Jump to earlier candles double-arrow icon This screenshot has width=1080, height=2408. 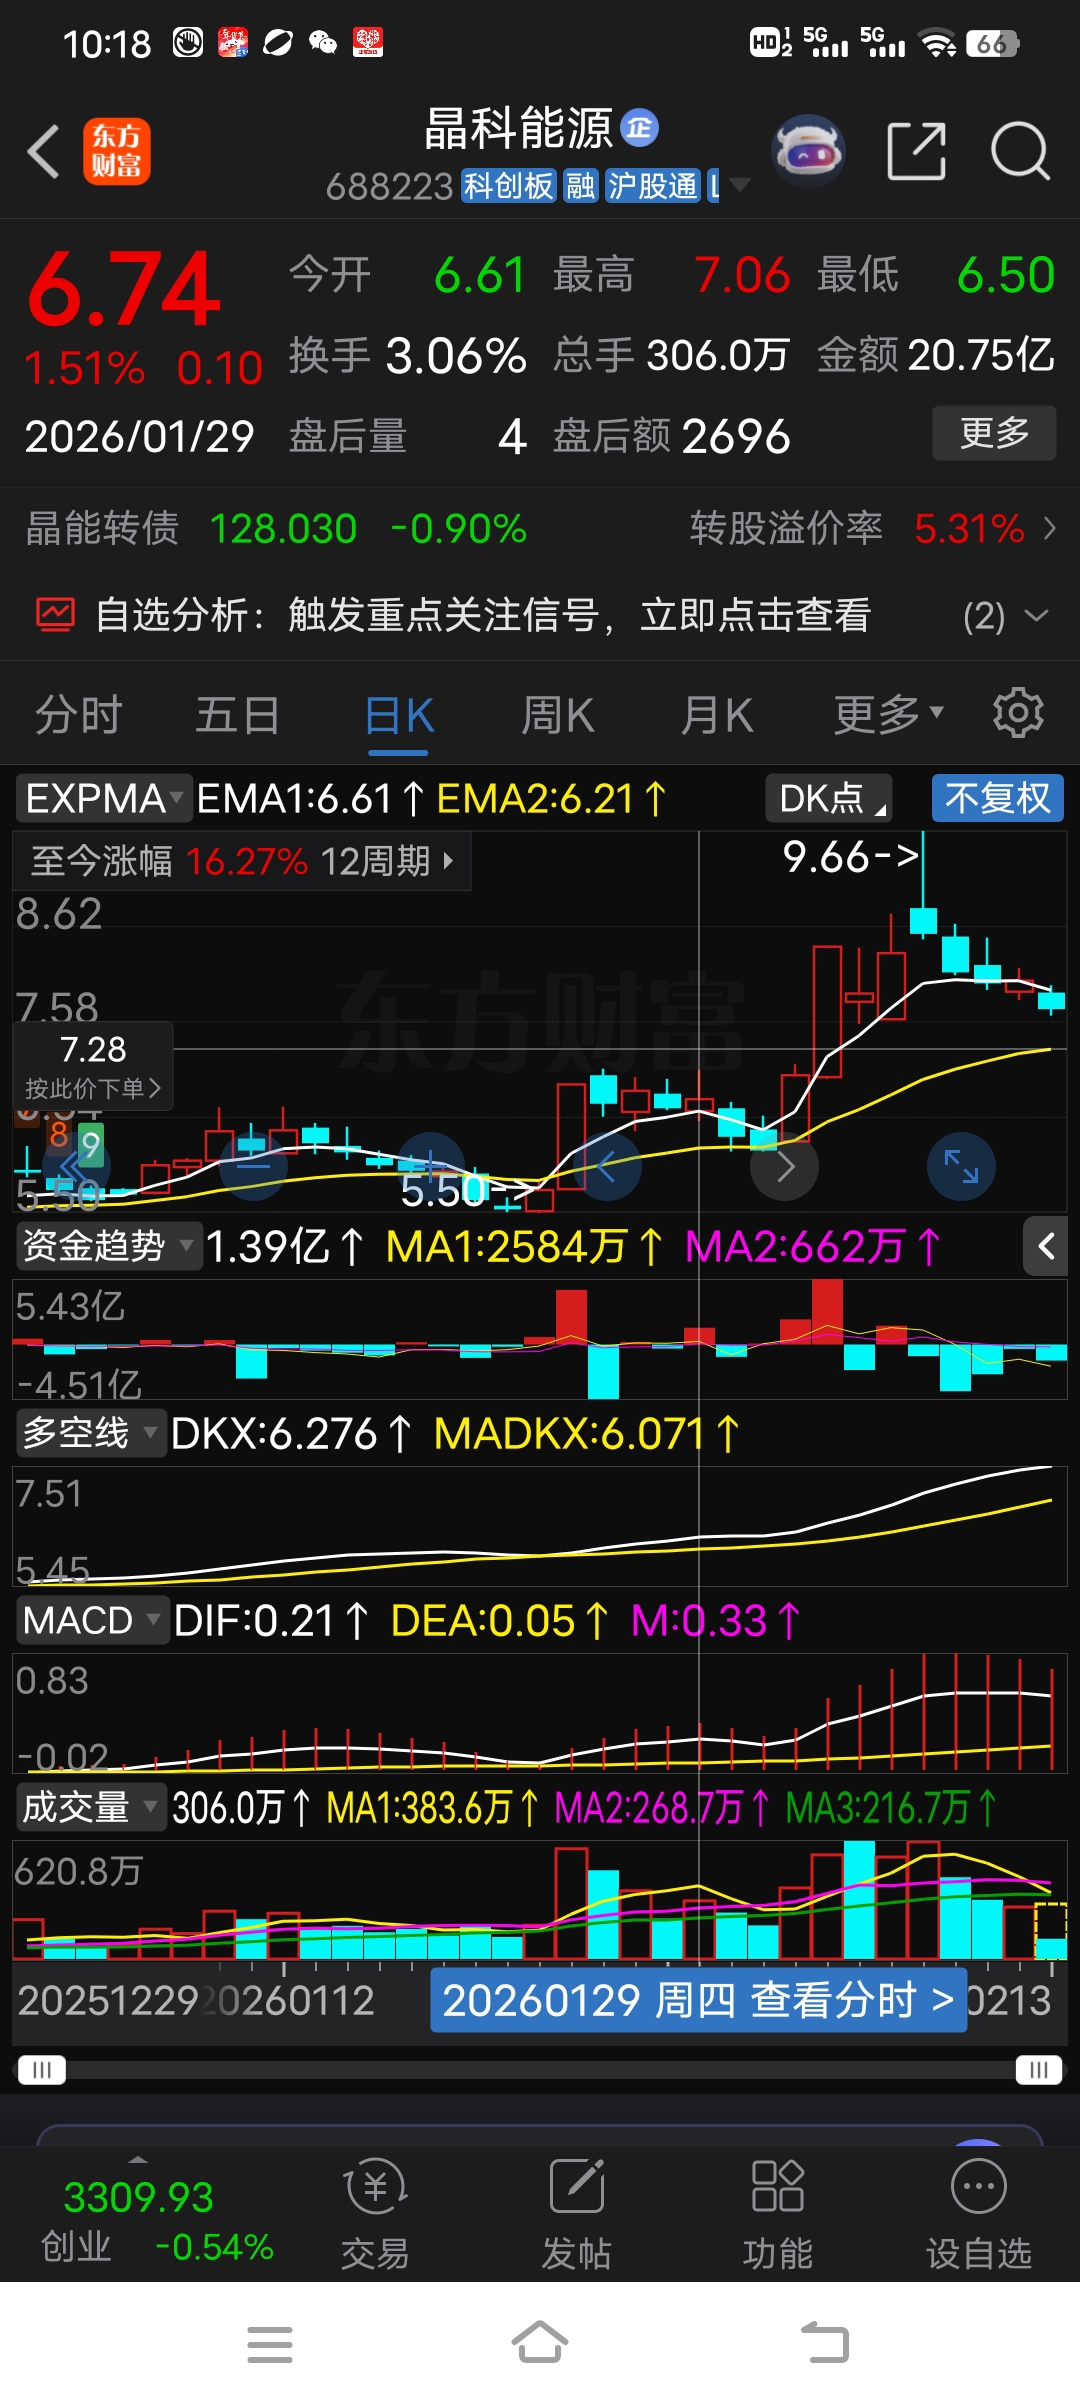77,1166
